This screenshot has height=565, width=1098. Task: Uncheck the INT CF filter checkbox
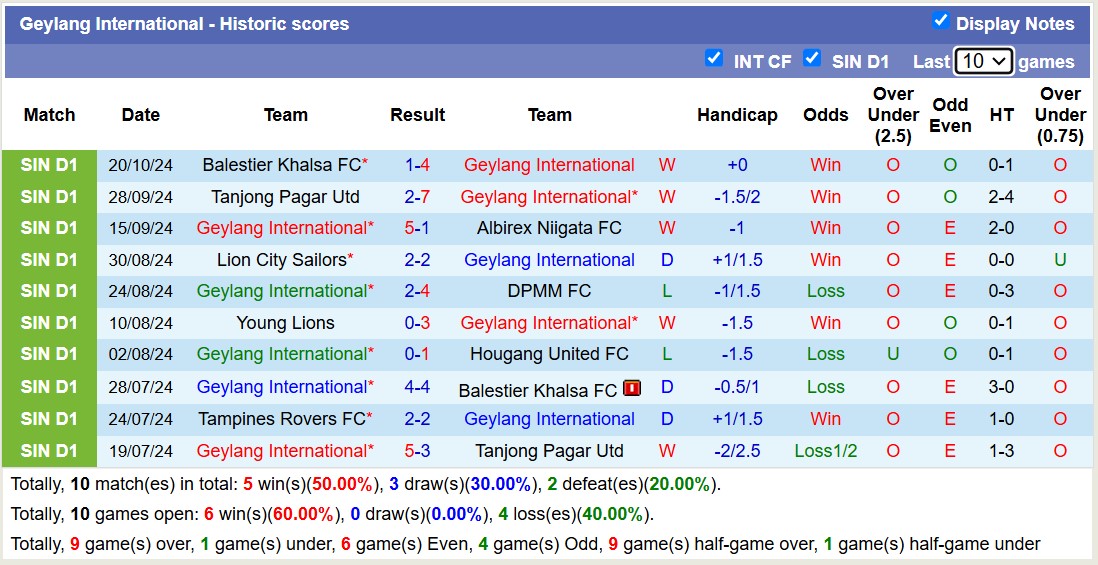[x=713, y=58]
